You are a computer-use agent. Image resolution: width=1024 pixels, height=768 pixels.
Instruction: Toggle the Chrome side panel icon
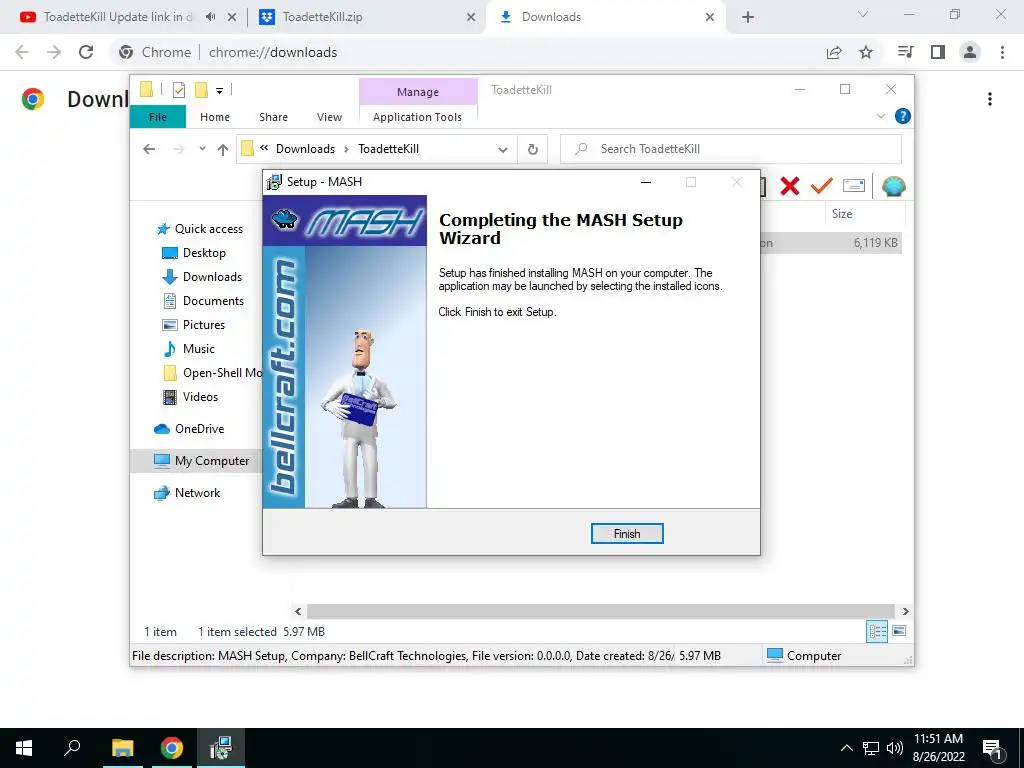(x=938, y=52)
